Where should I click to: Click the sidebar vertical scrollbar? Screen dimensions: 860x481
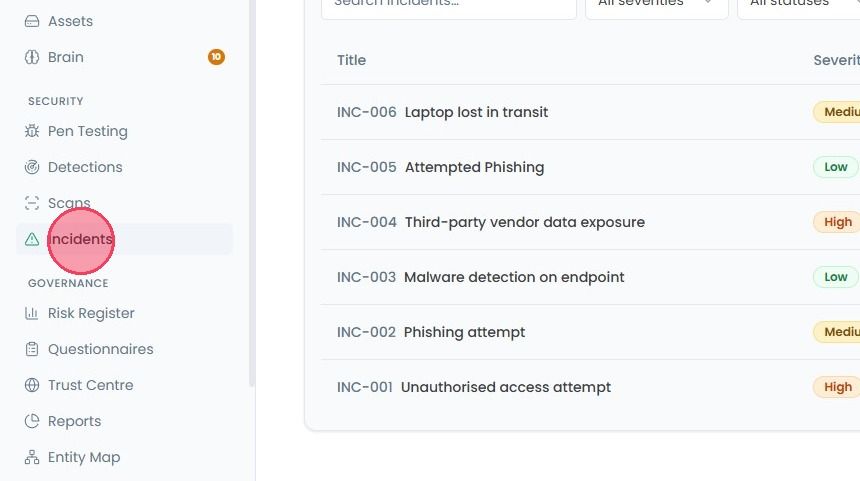click(x=252, y=192)
